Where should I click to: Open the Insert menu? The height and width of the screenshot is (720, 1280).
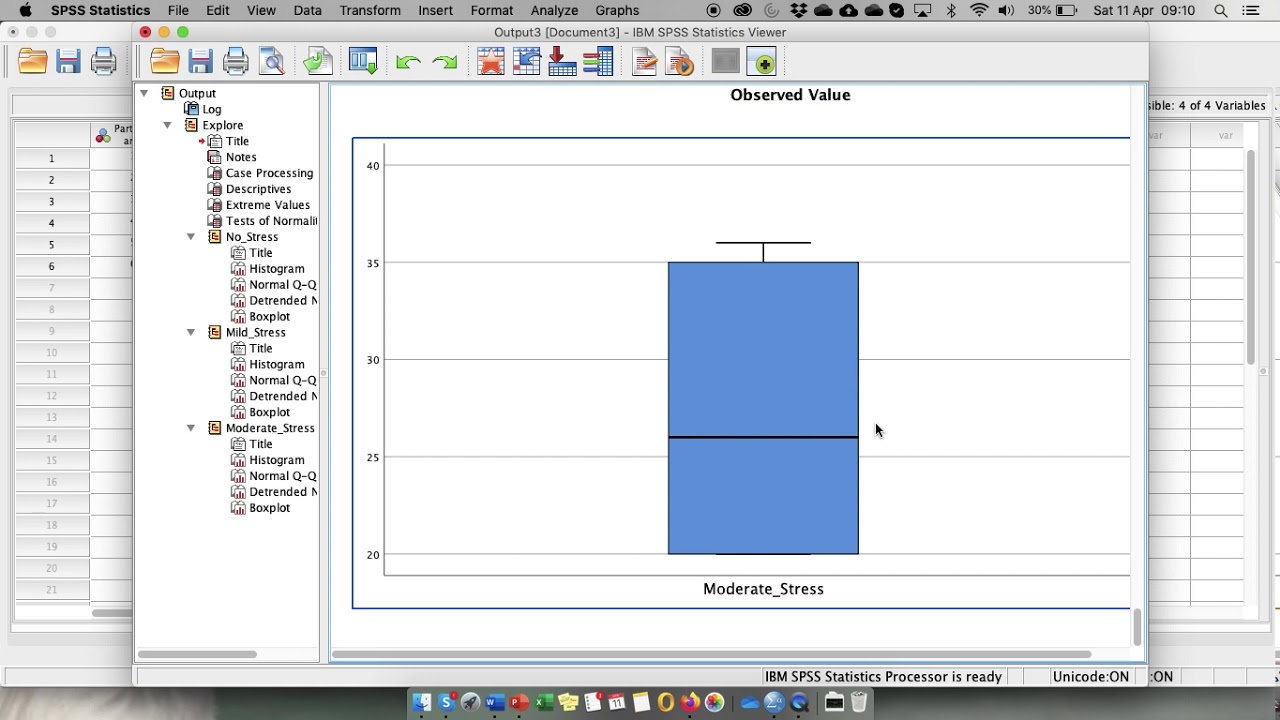pos(436,10)
